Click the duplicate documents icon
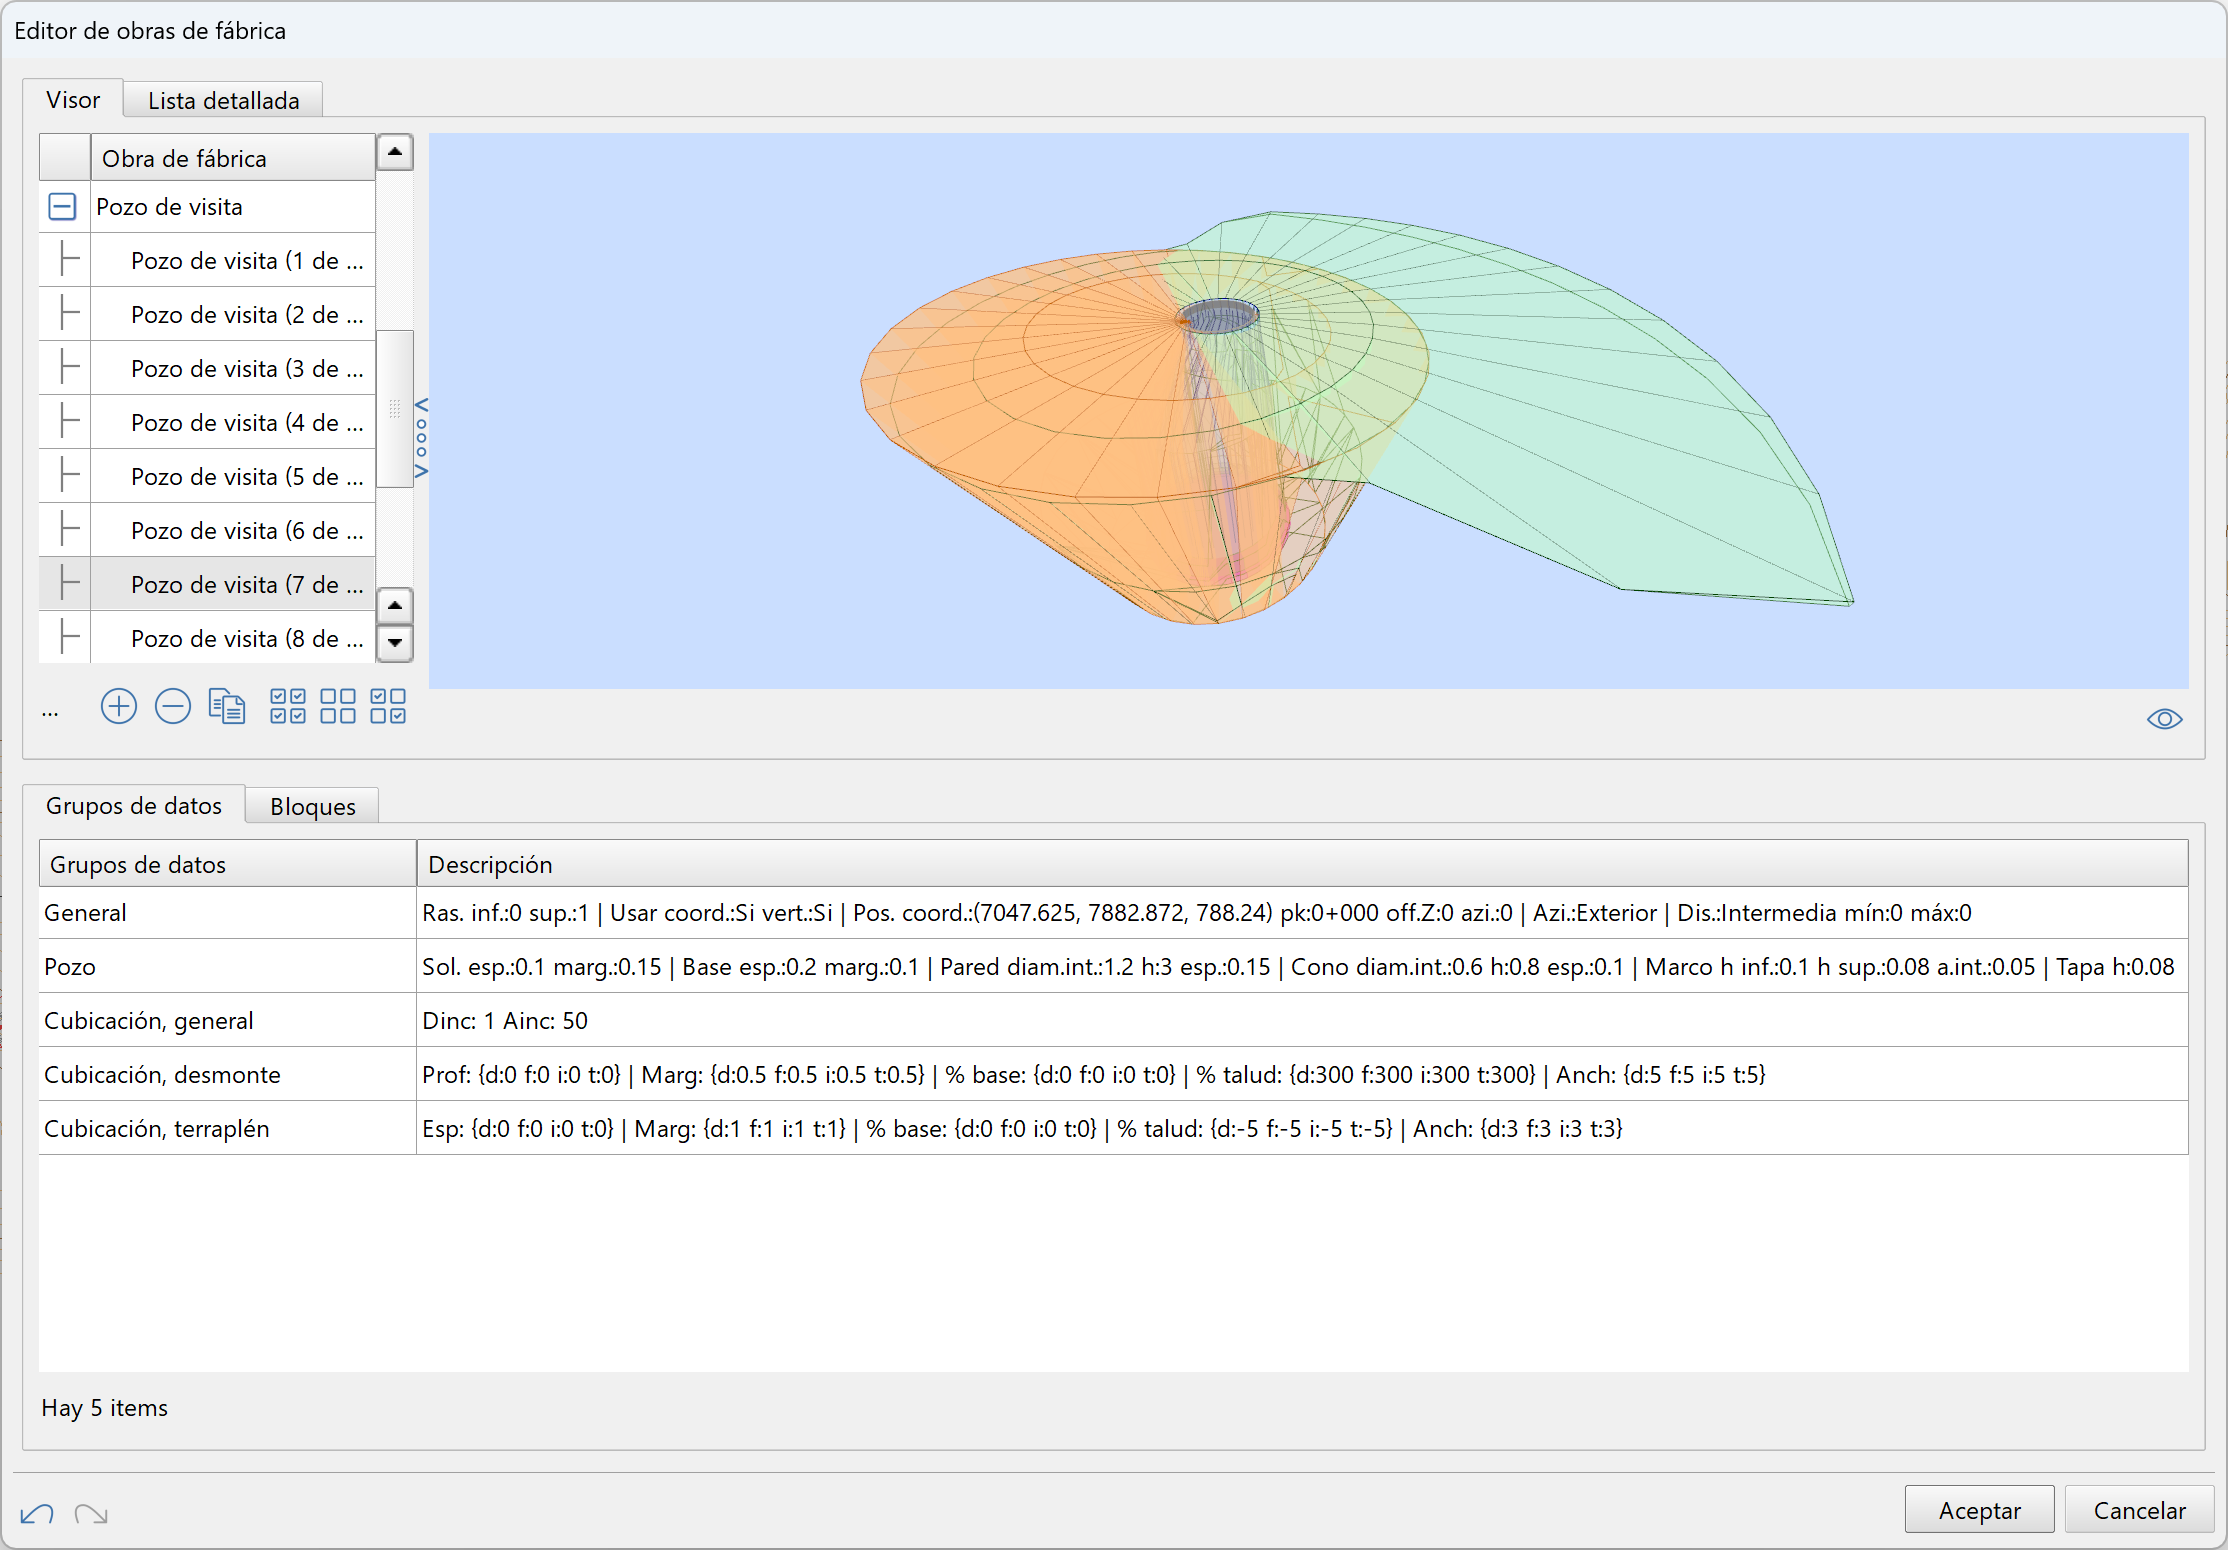Viewport: 2228px width, 1550px height. [x=227, y=707]
